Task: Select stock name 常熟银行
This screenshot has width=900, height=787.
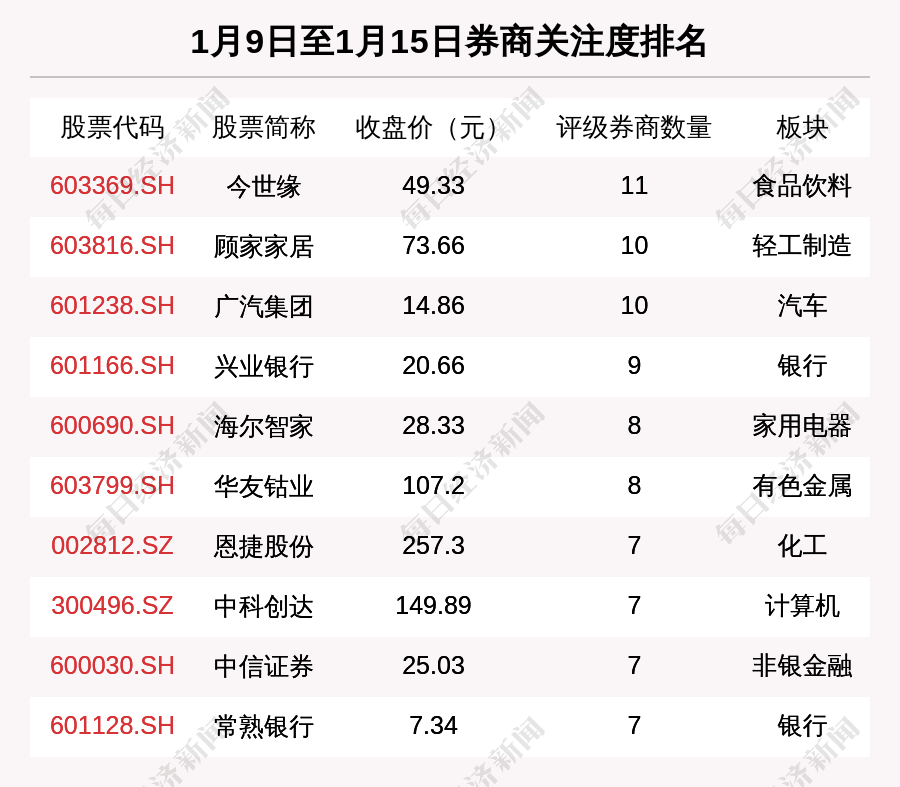Action: [263, 726]
